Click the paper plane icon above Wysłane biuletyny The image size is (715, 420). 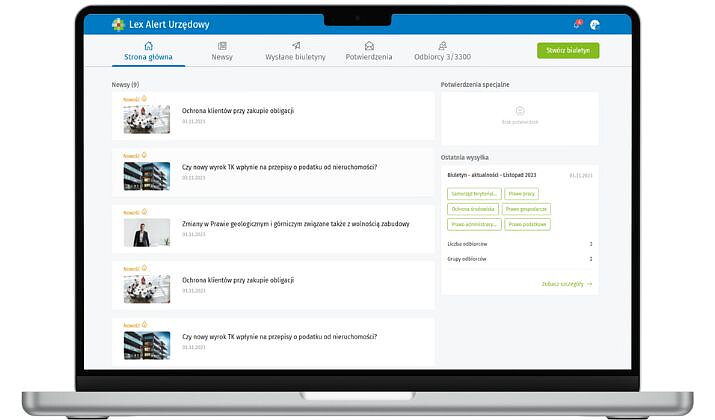[296, 46]
